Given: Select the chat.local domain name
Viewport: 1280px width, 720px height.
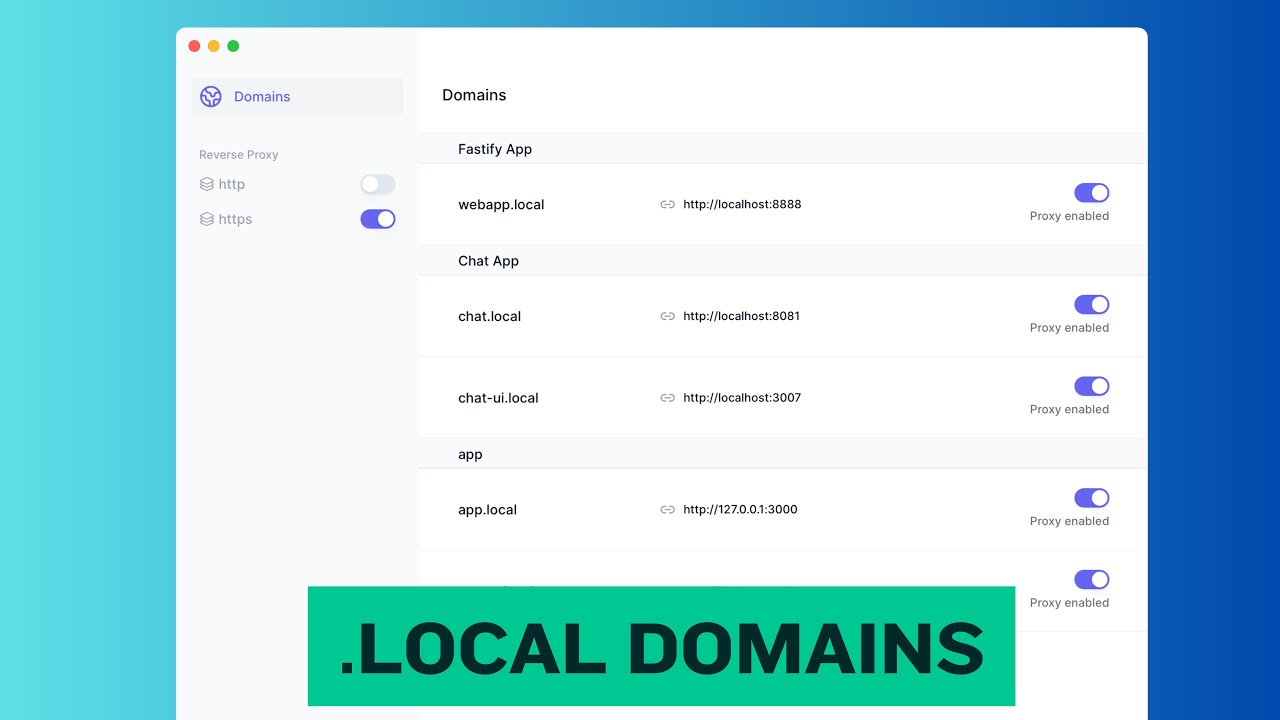Looking at the screenshot, I should (490, 316).
